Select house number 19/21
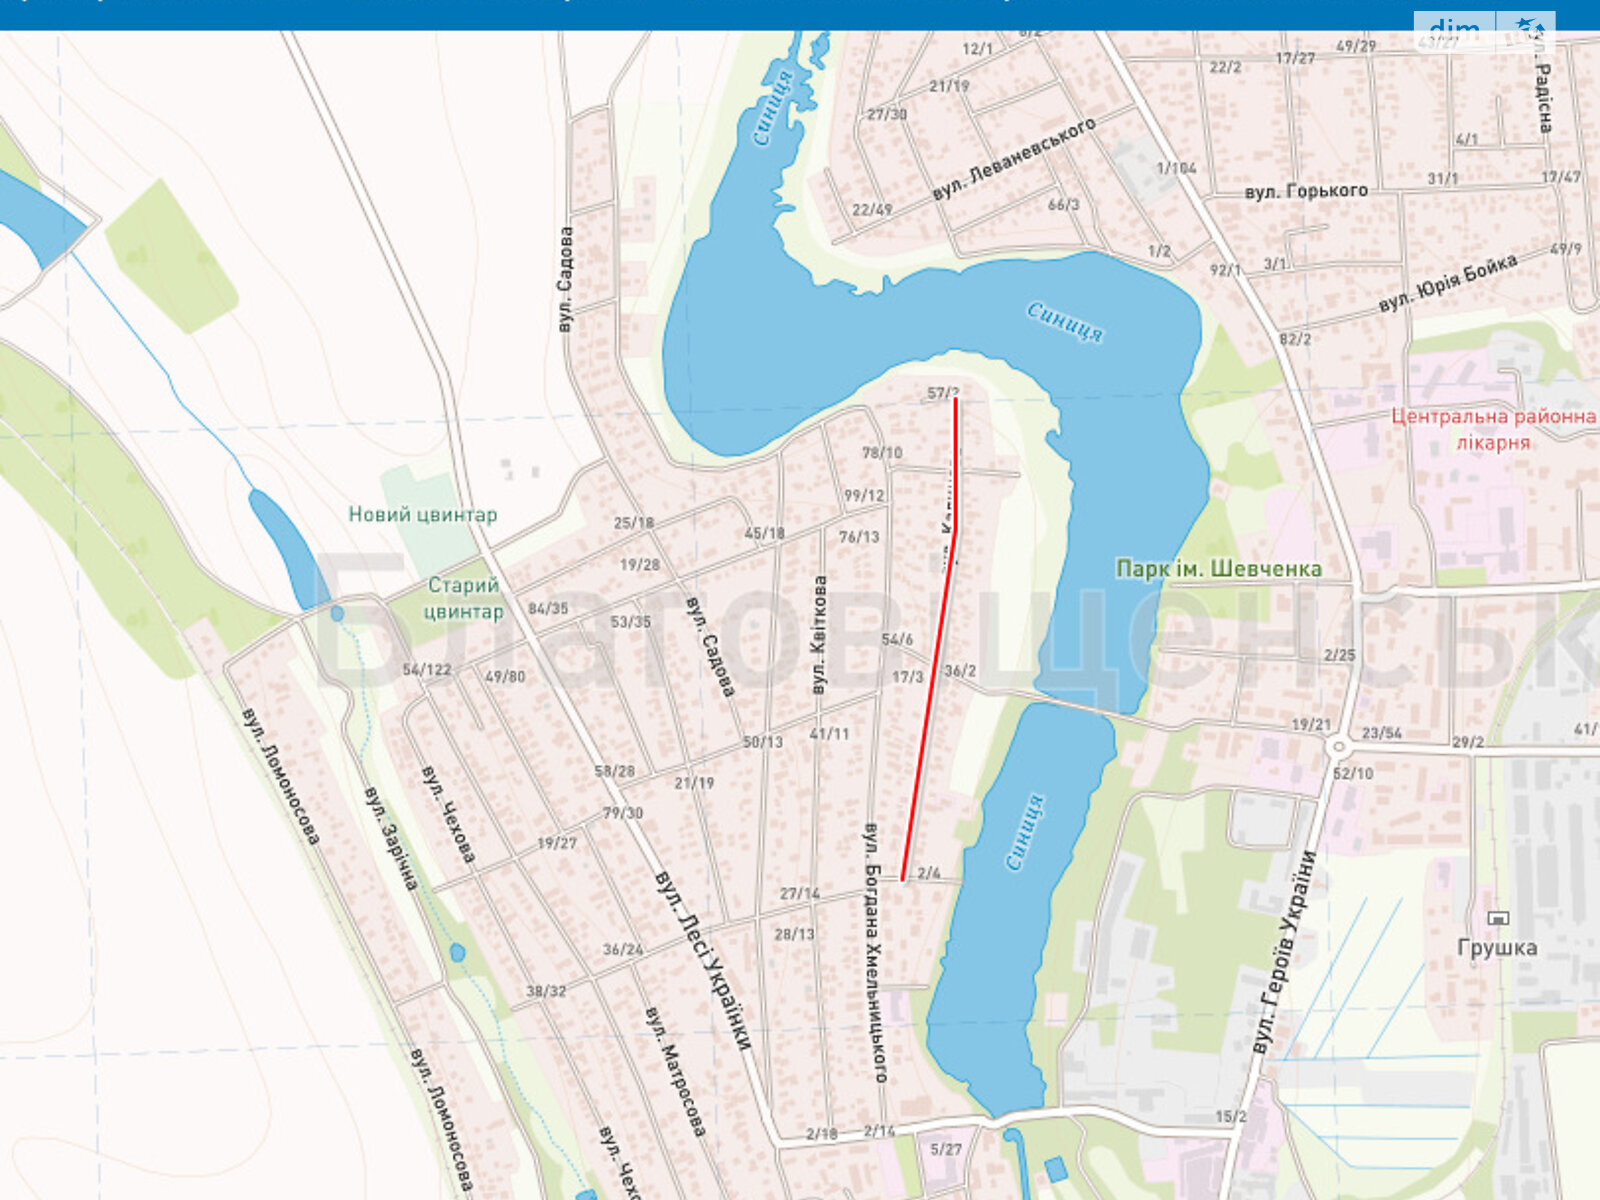 tap(1311, 725)
